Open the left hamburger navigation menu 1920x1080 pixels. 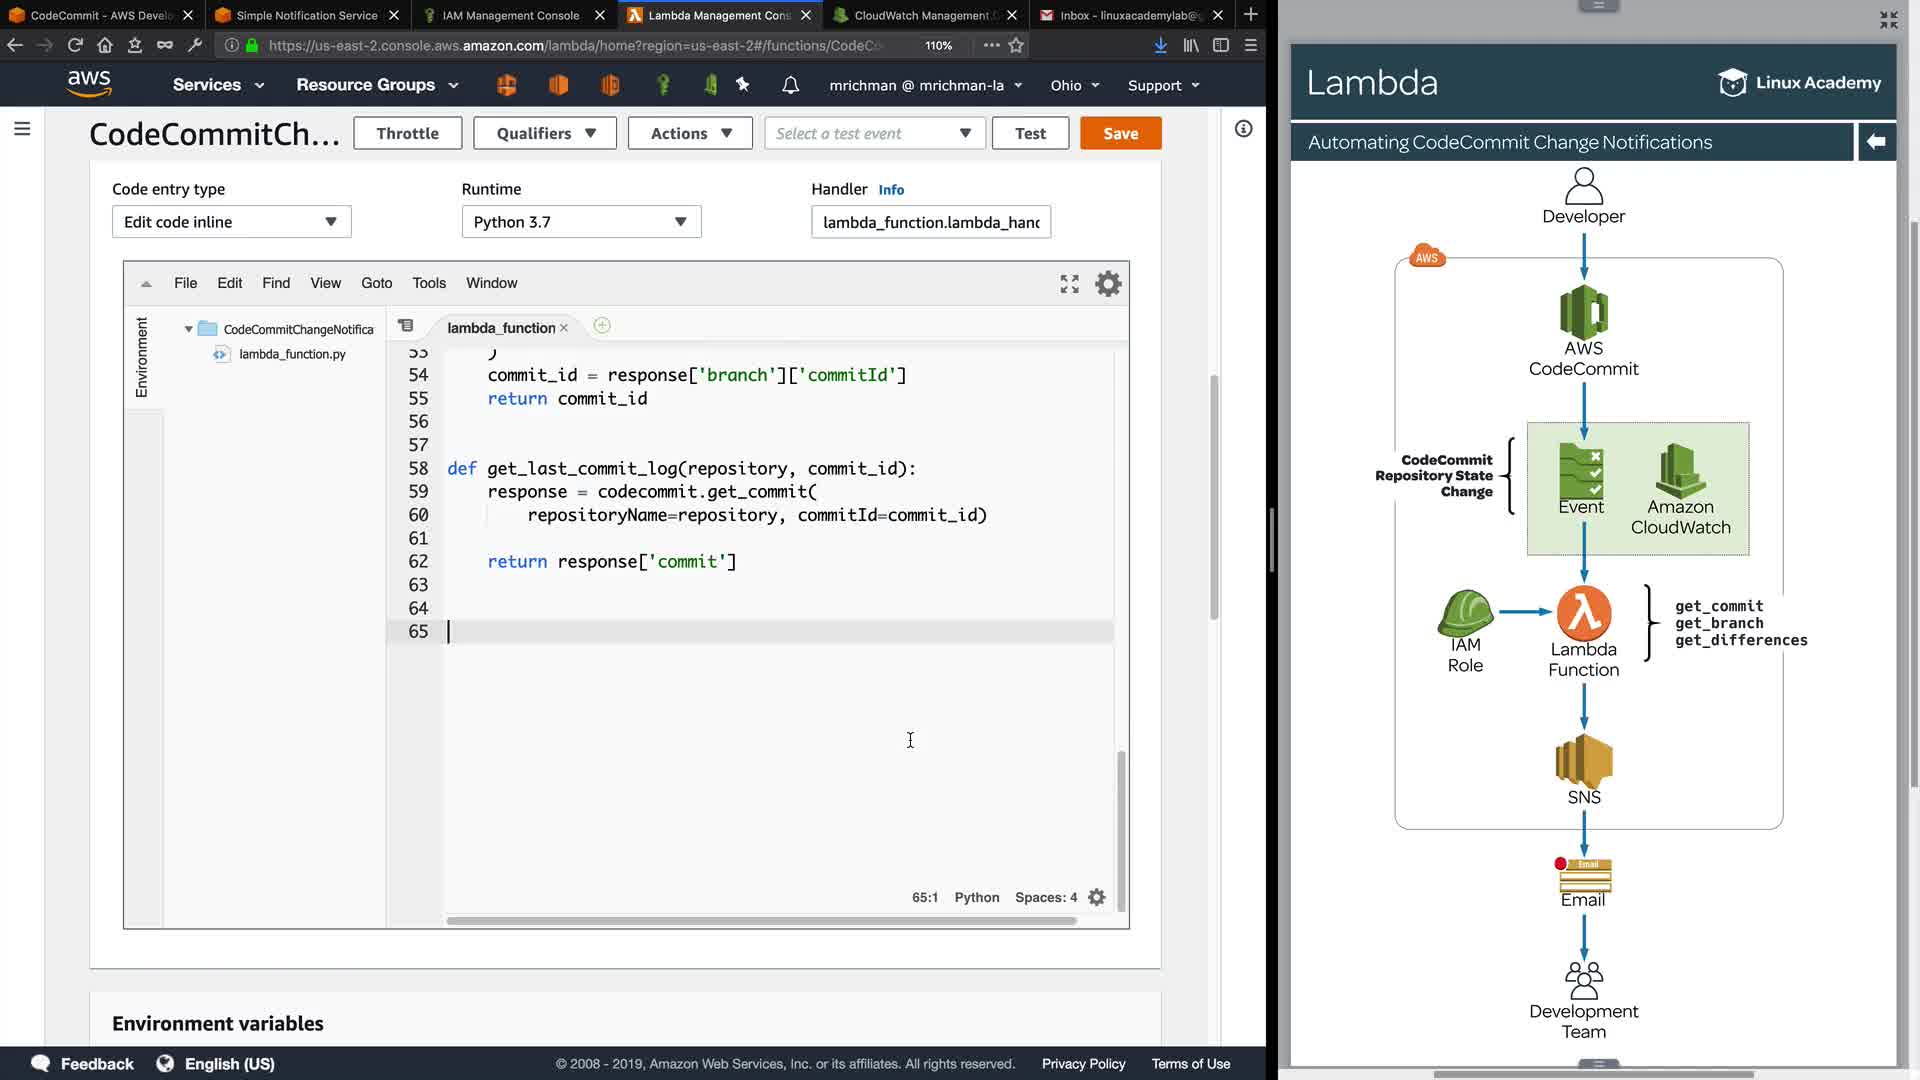pos(22,129)
